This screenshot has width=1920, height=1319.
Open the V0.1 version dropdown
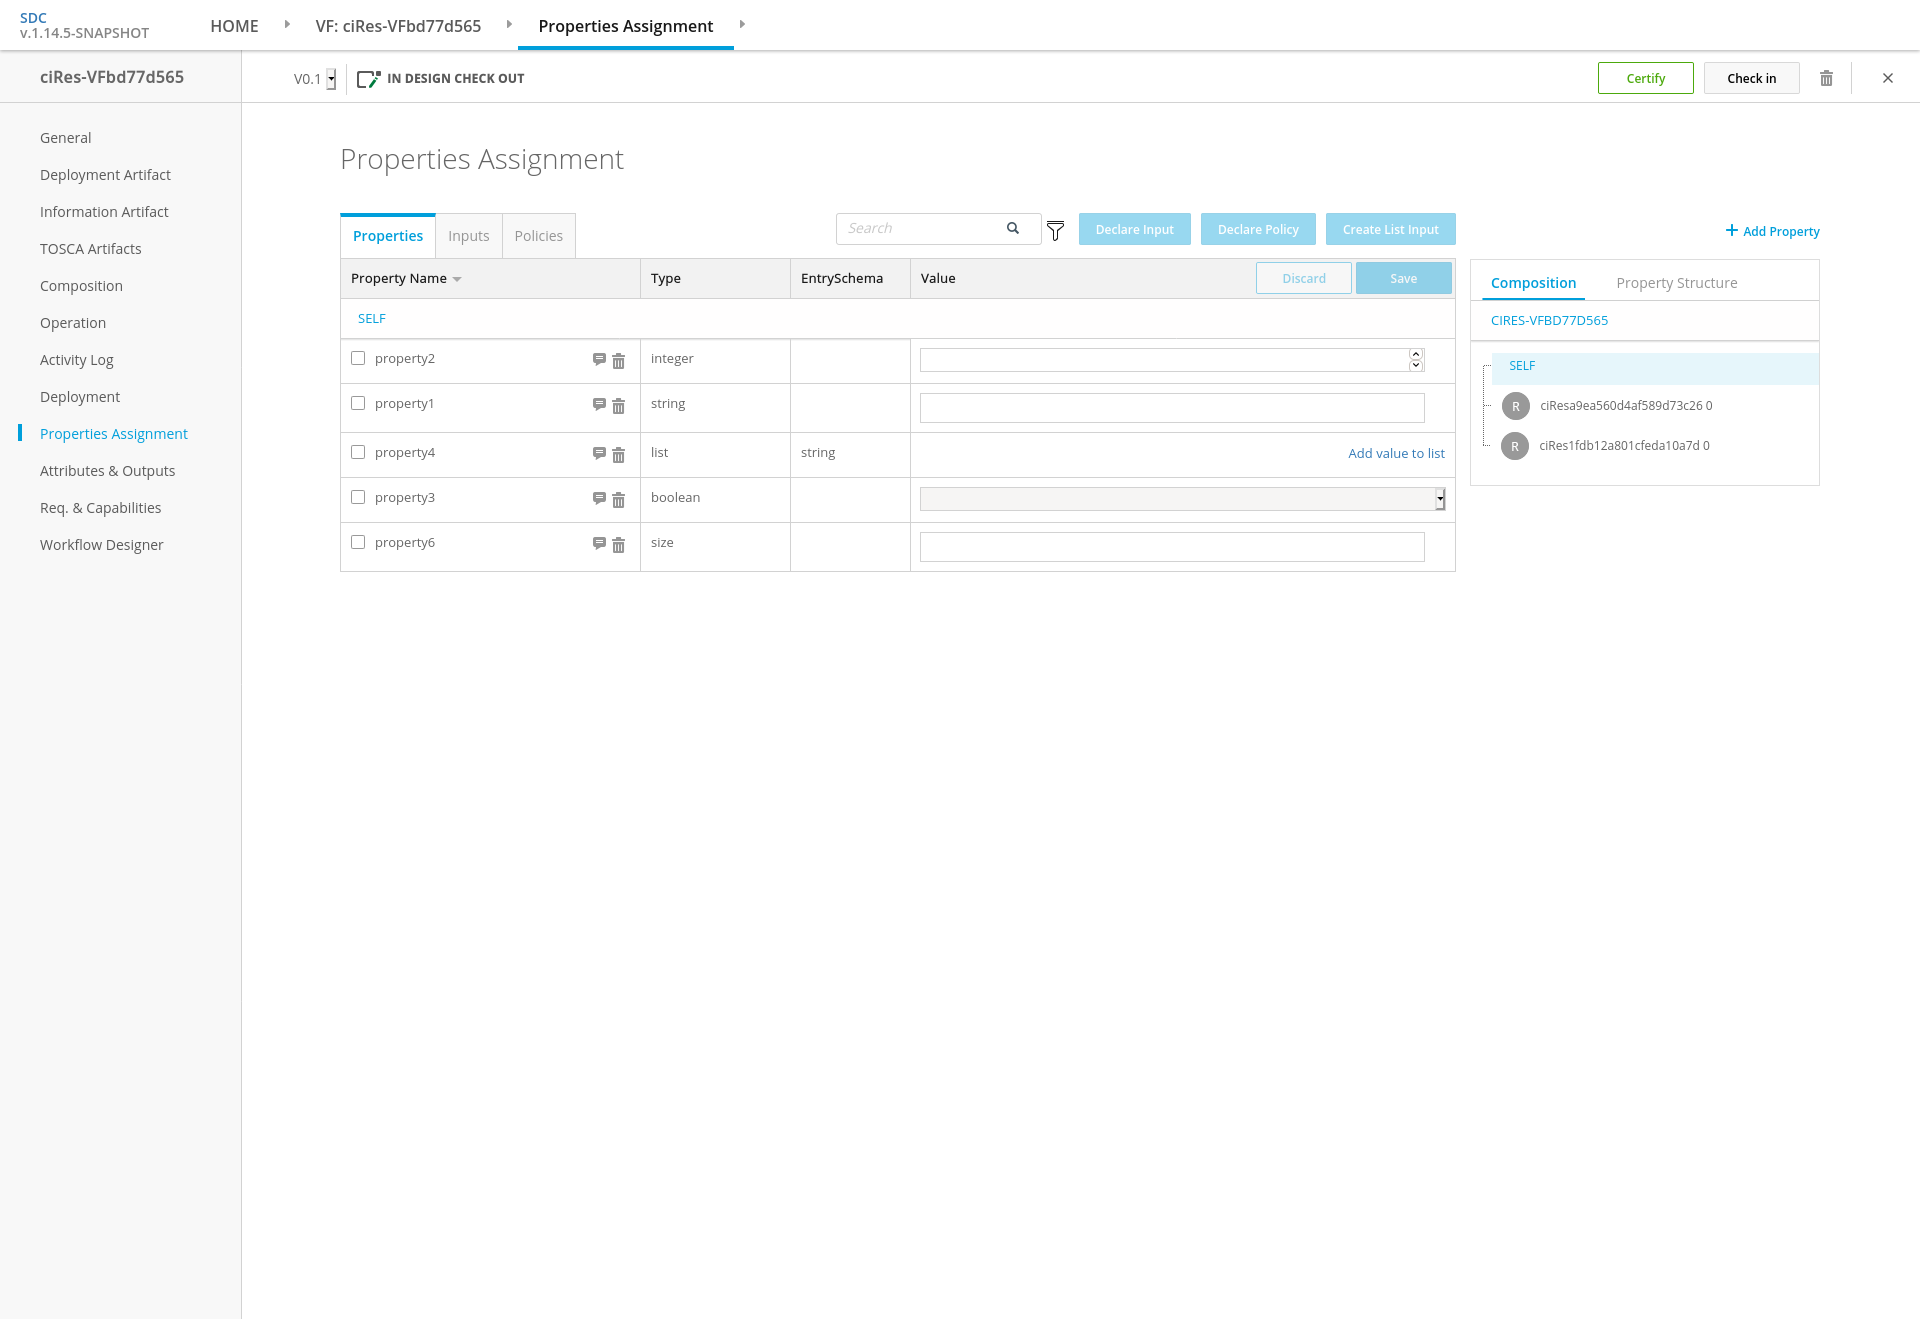331,79
